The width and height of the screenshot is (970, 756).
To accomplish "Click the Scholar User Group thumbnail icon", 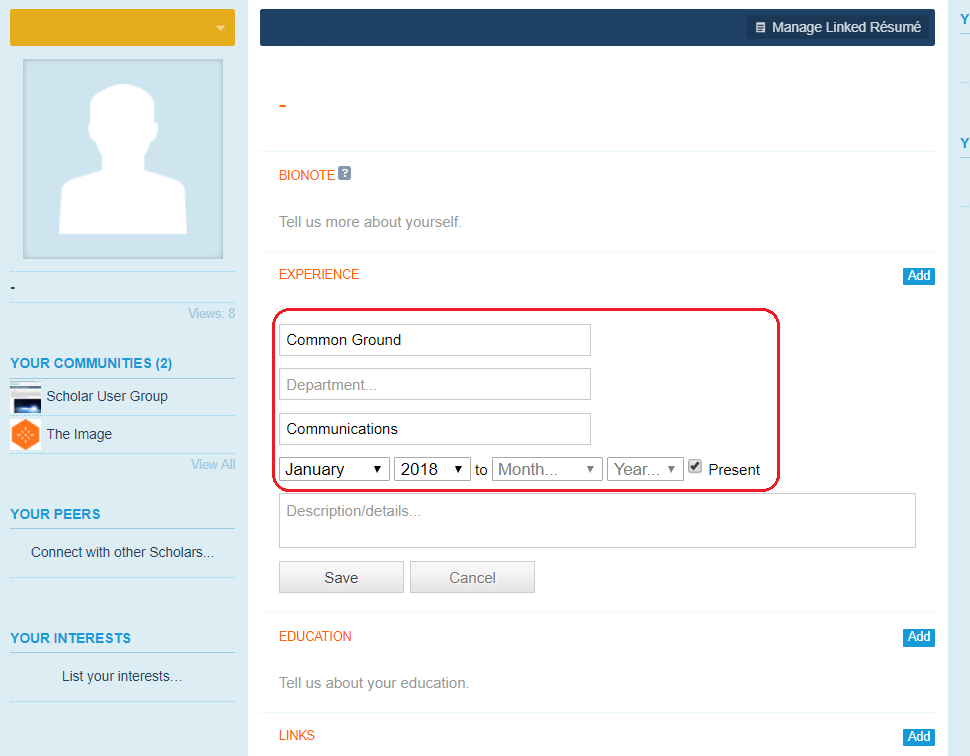I will click(26, 398).
